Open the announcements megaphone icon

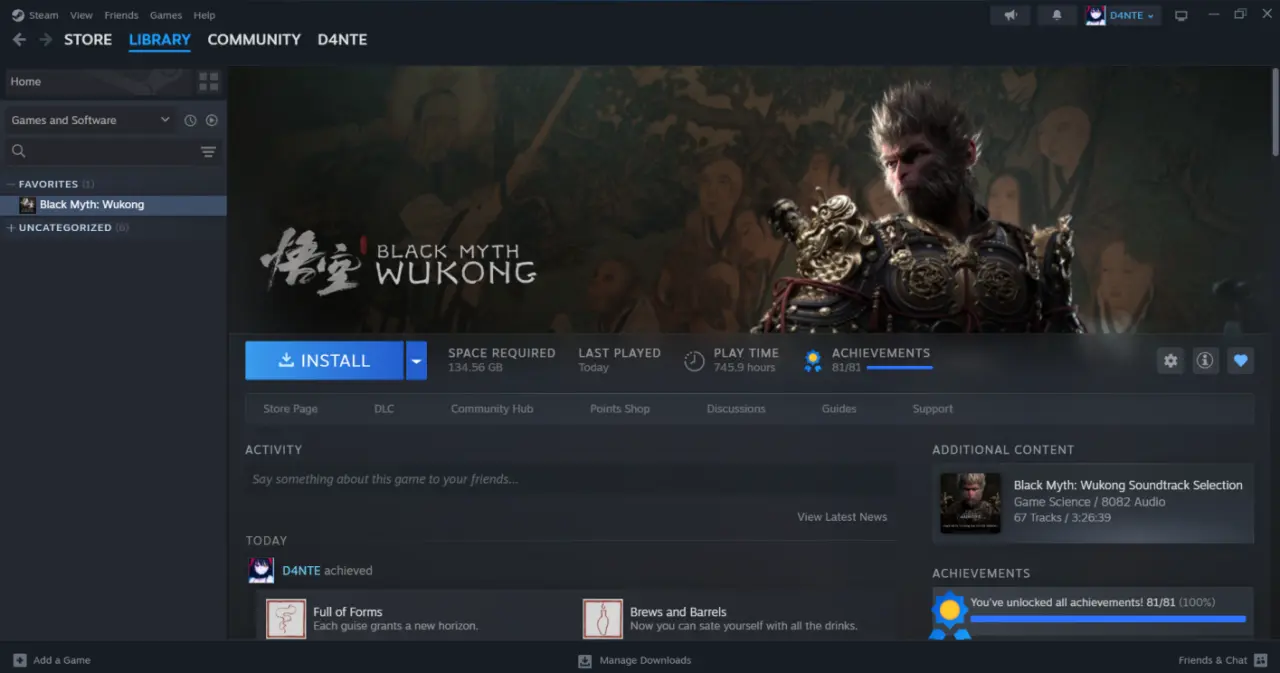click(x=1010, y=15)
